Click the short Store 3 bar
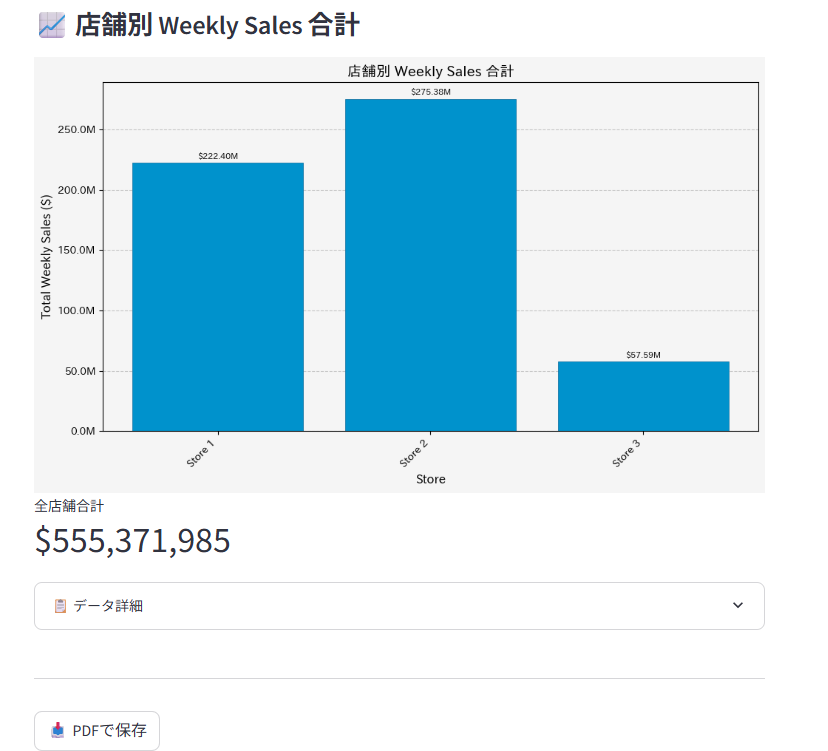 [643, 396]
